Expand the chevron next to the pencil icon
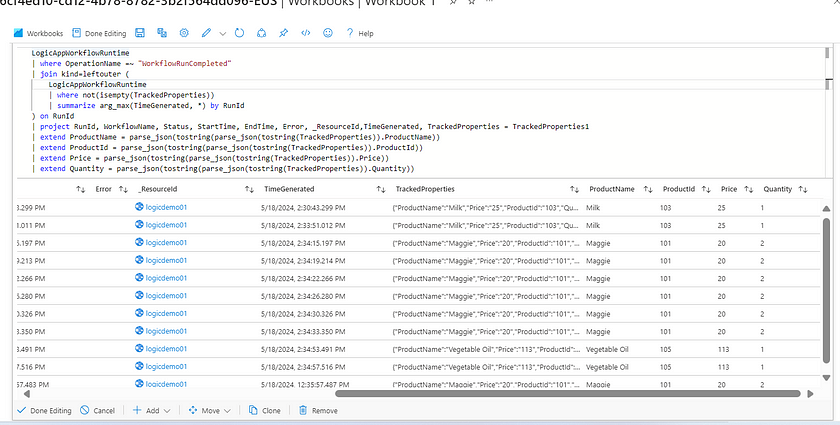This screenshot has height=425, width=840. pyautogui.click(x=223, y=34)
